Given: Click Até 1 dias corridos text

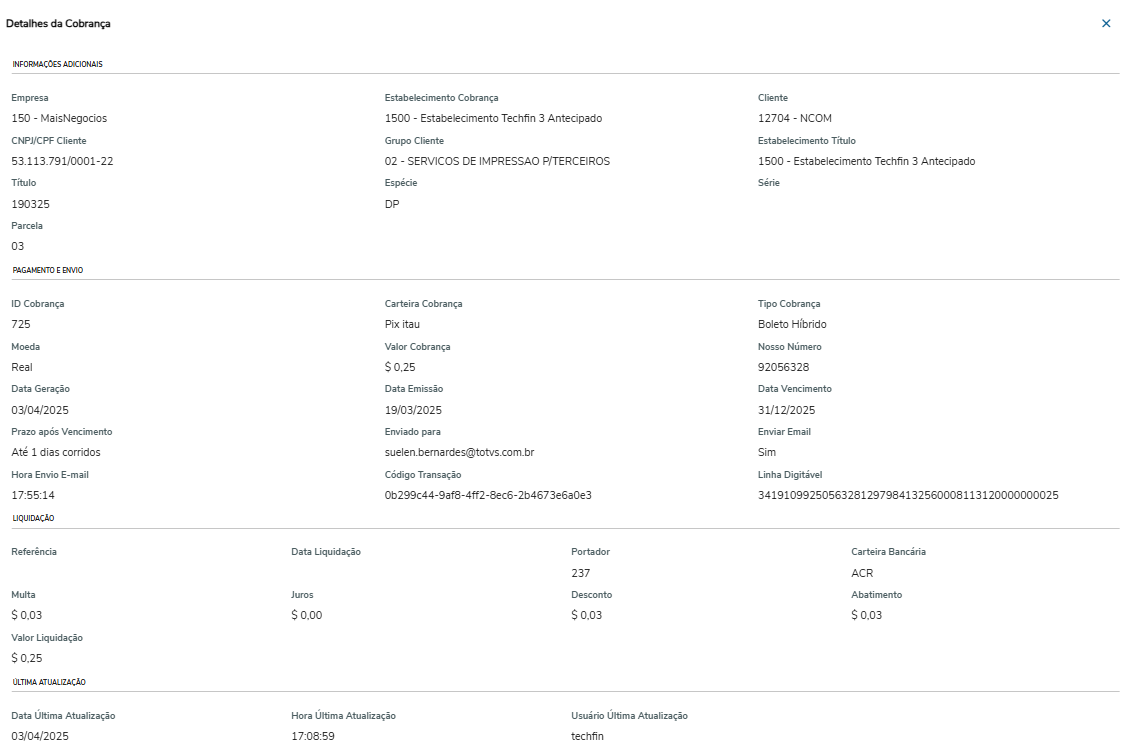Looking at the screenshot, I should click(56, 453).
